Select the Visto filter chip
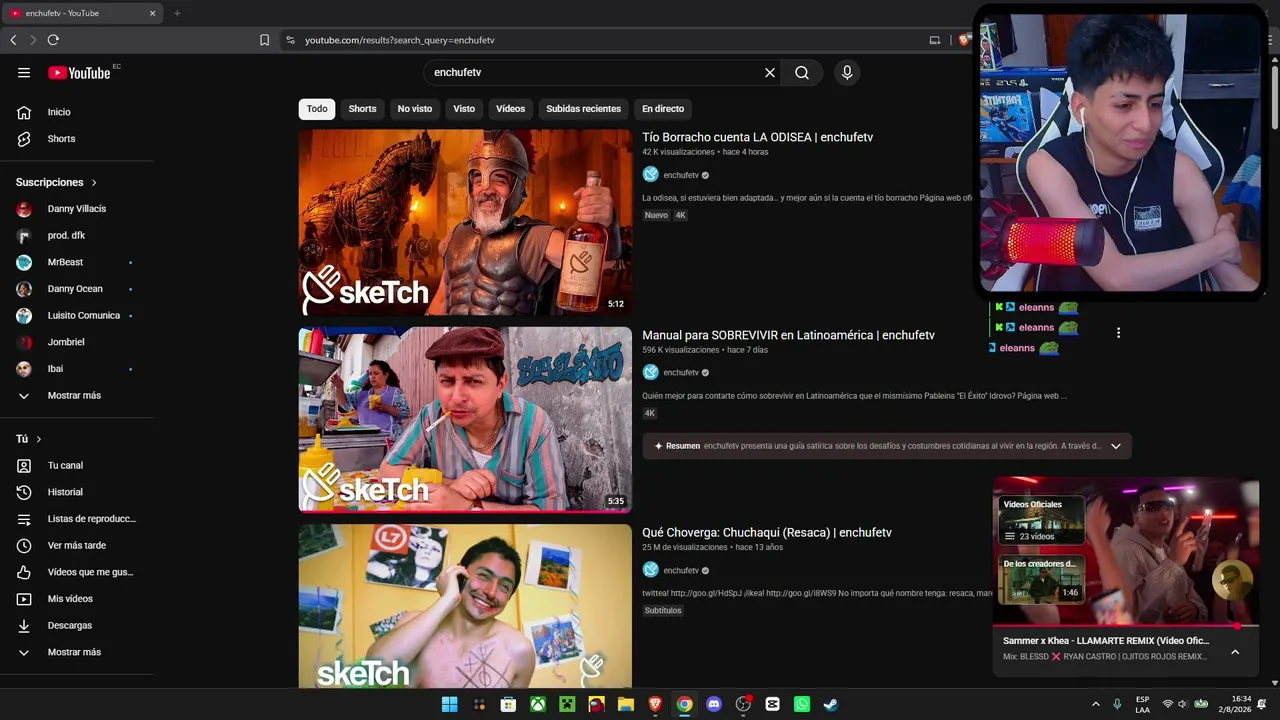Image resolution: width=1280 pixels, height=720 pixels. click(464, 109)
